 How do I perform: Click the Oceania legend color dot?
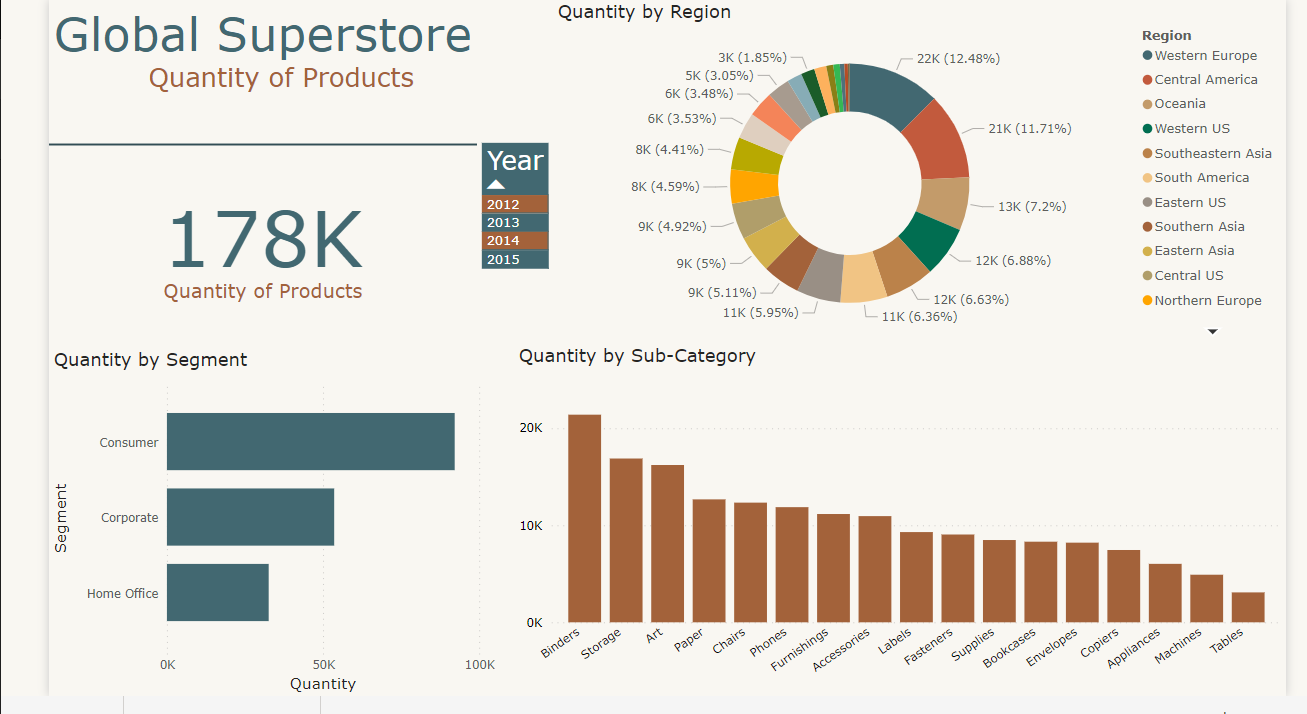[x=1147, y=104]
